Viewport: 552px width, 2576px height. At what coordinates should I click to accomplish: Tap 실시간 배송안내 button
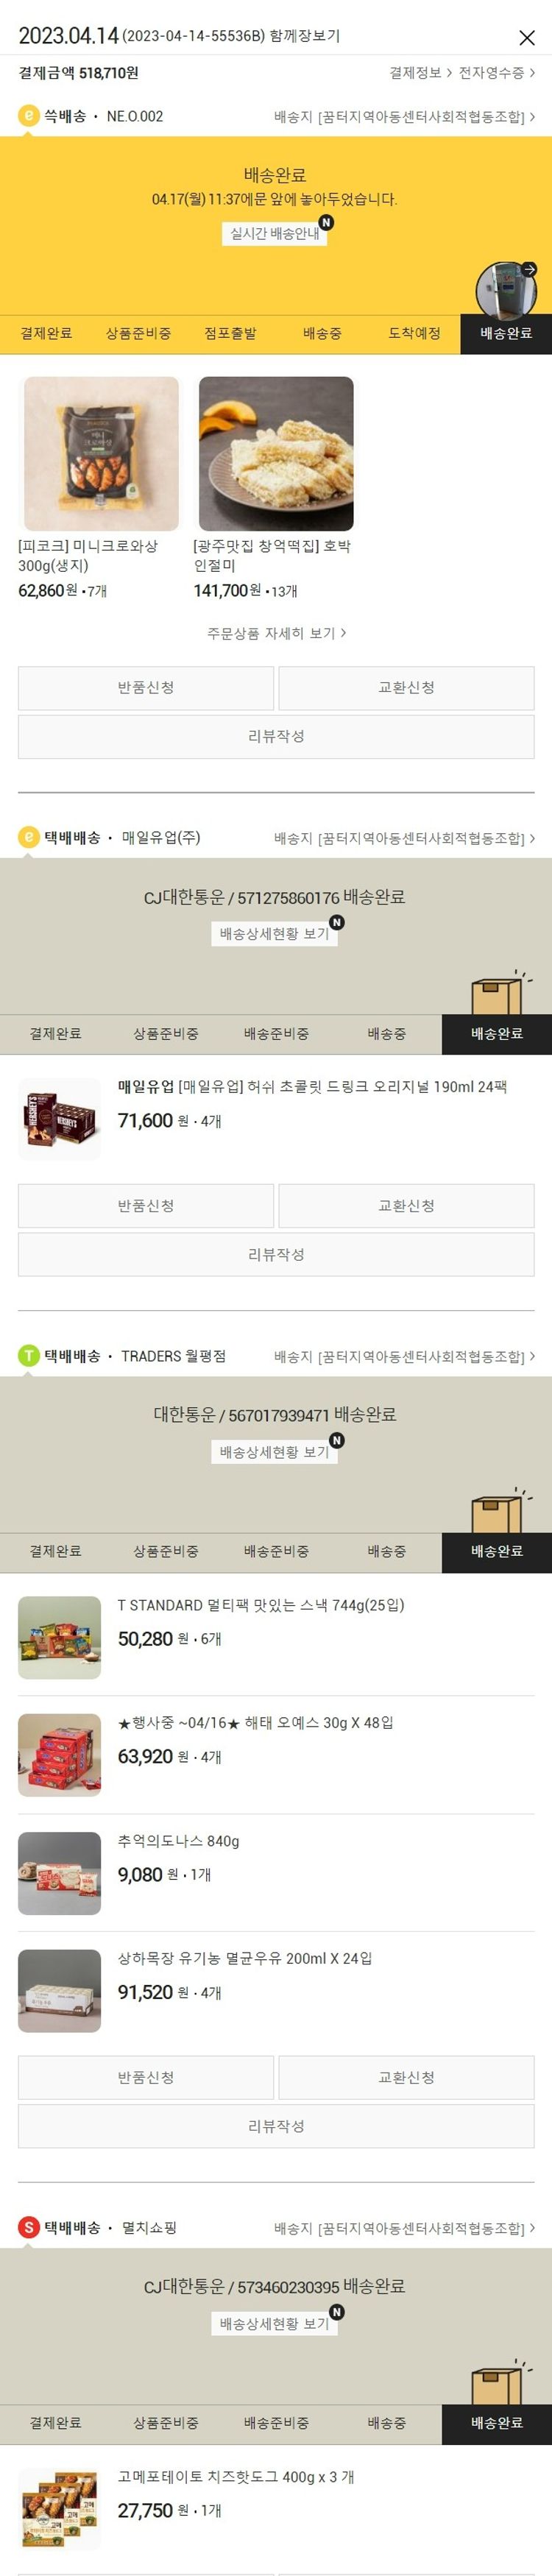pyautogui.click(x=275, y=233)
